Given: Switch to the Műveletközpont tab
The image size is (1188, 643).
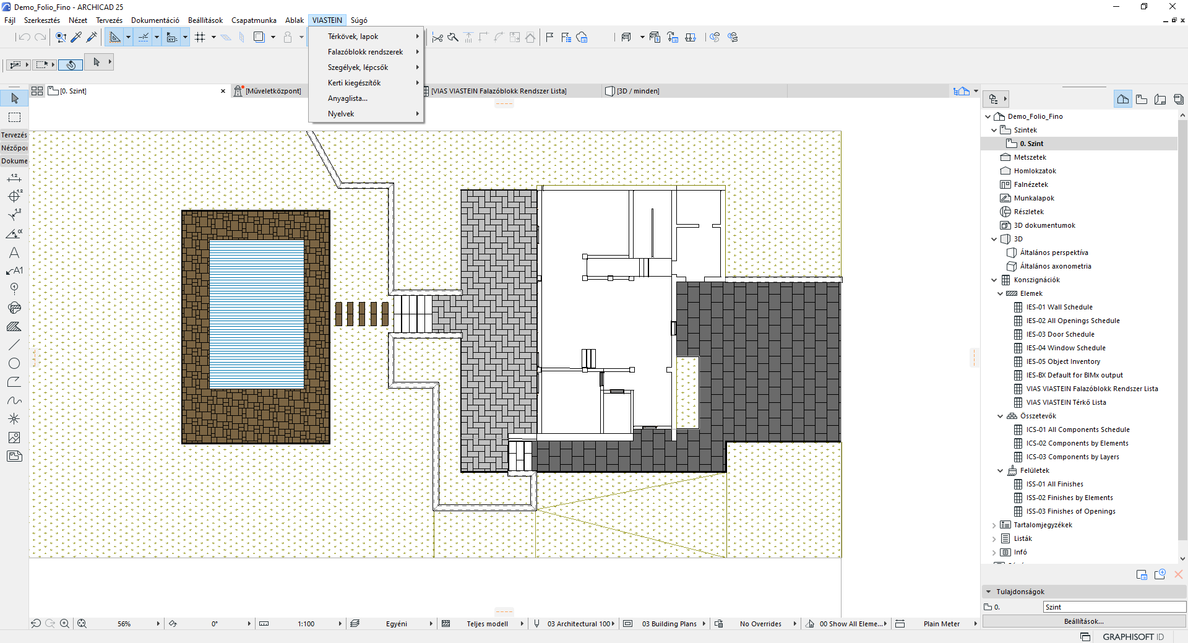Looking at the screenshot, I should click(268, 91).
